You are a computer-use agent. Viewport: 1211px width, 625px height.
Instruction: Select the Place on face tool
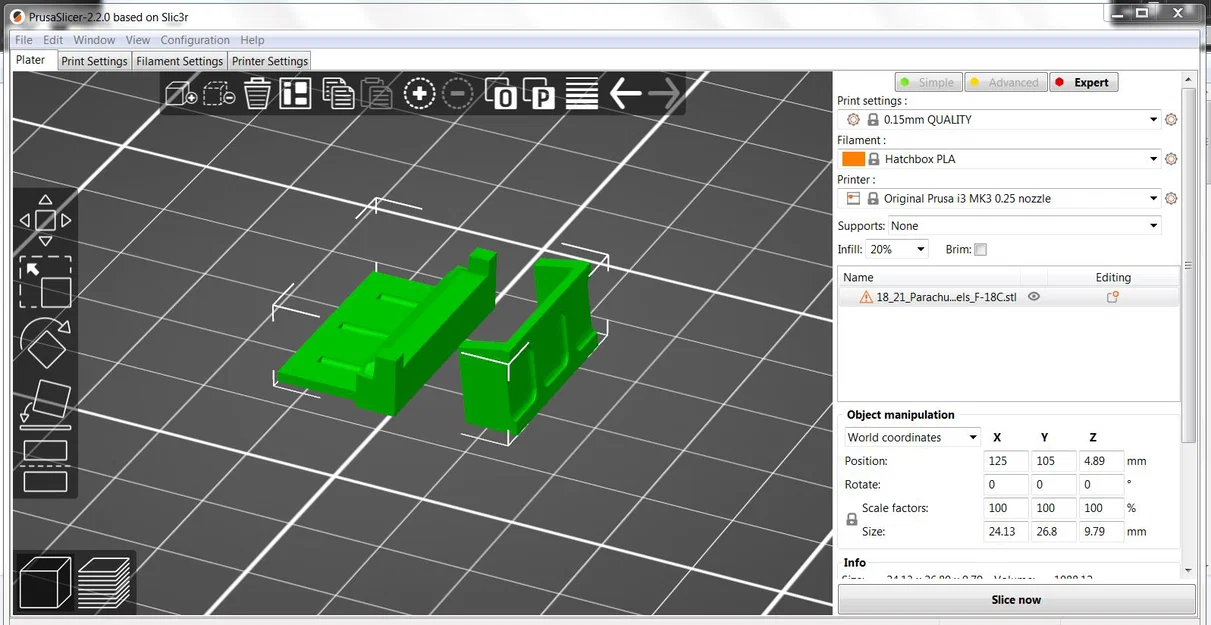pyautogui.click(x=45, y=404)
